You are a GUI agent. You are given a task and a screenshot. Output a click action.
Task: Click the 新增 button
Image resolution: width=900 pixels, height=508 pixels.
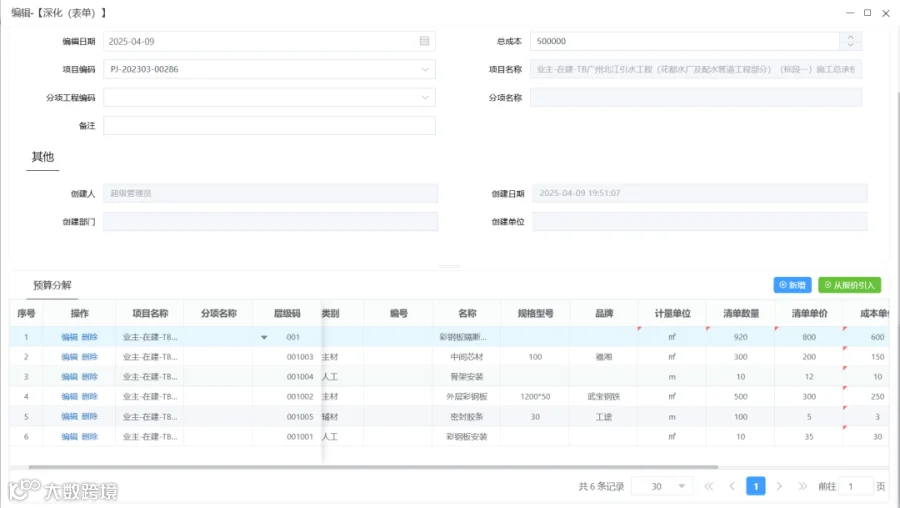pyautogui.click(x=792, y=285)
